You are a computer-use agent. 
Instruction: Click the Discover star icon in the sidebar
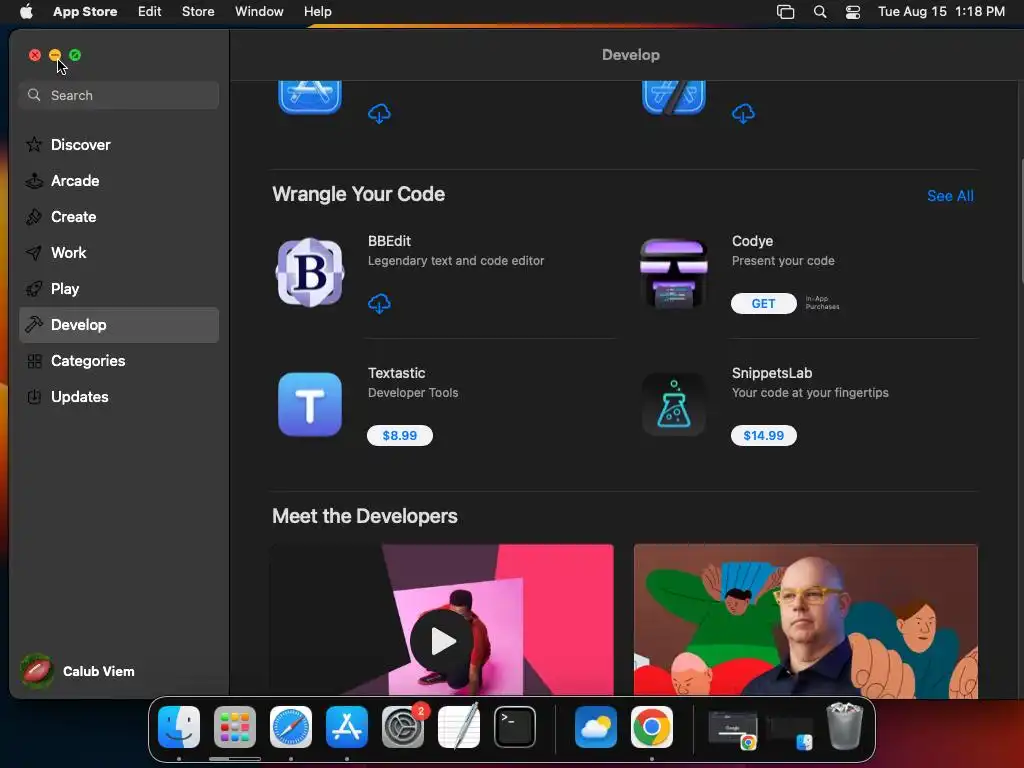[34, 144]
